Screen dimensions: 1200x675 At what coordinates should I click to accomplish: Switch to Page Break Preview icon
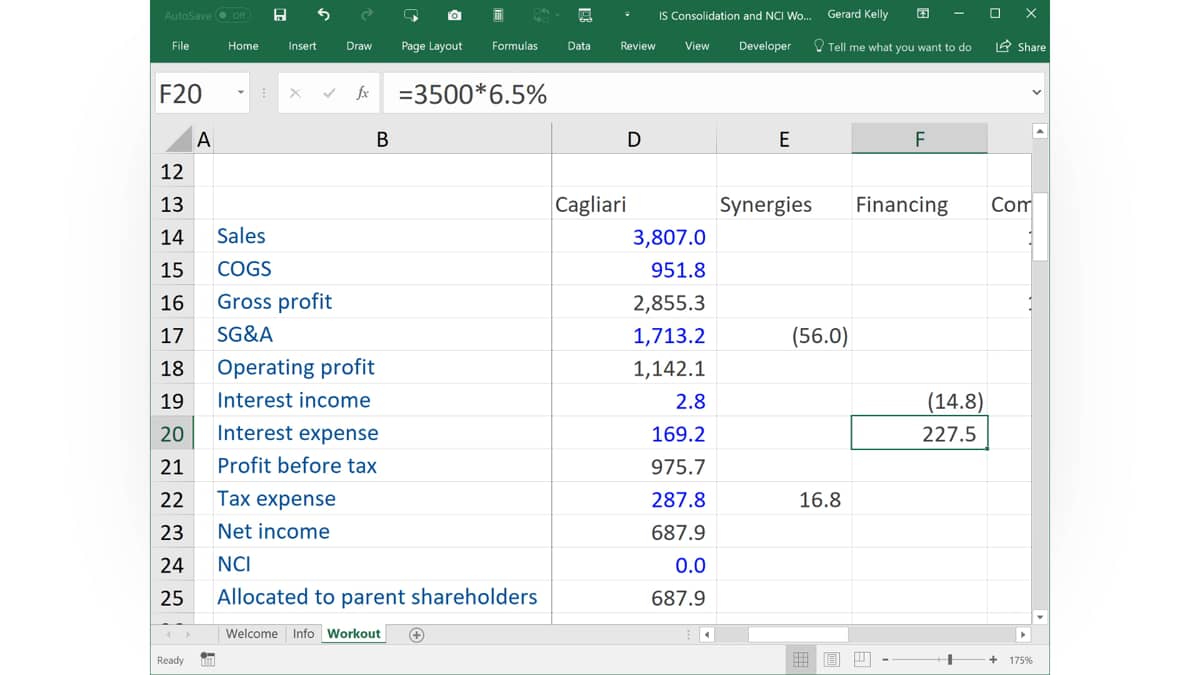pos(862,660)
